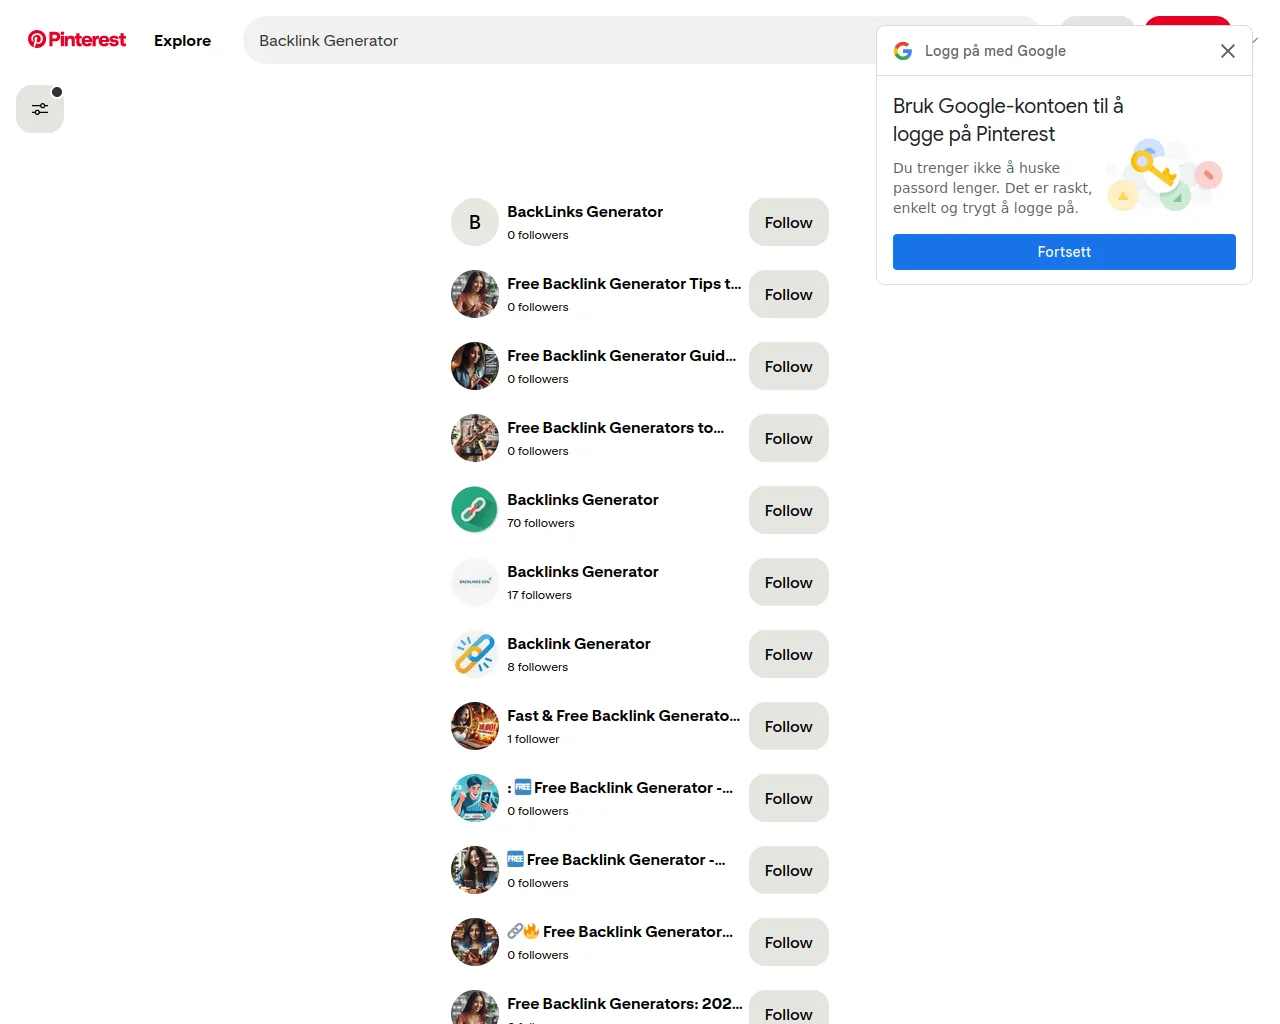This screenshot has height=1024, width=1280.
Task: Follow Free Backlink Generator Guide account
Action: coord(788,367)
